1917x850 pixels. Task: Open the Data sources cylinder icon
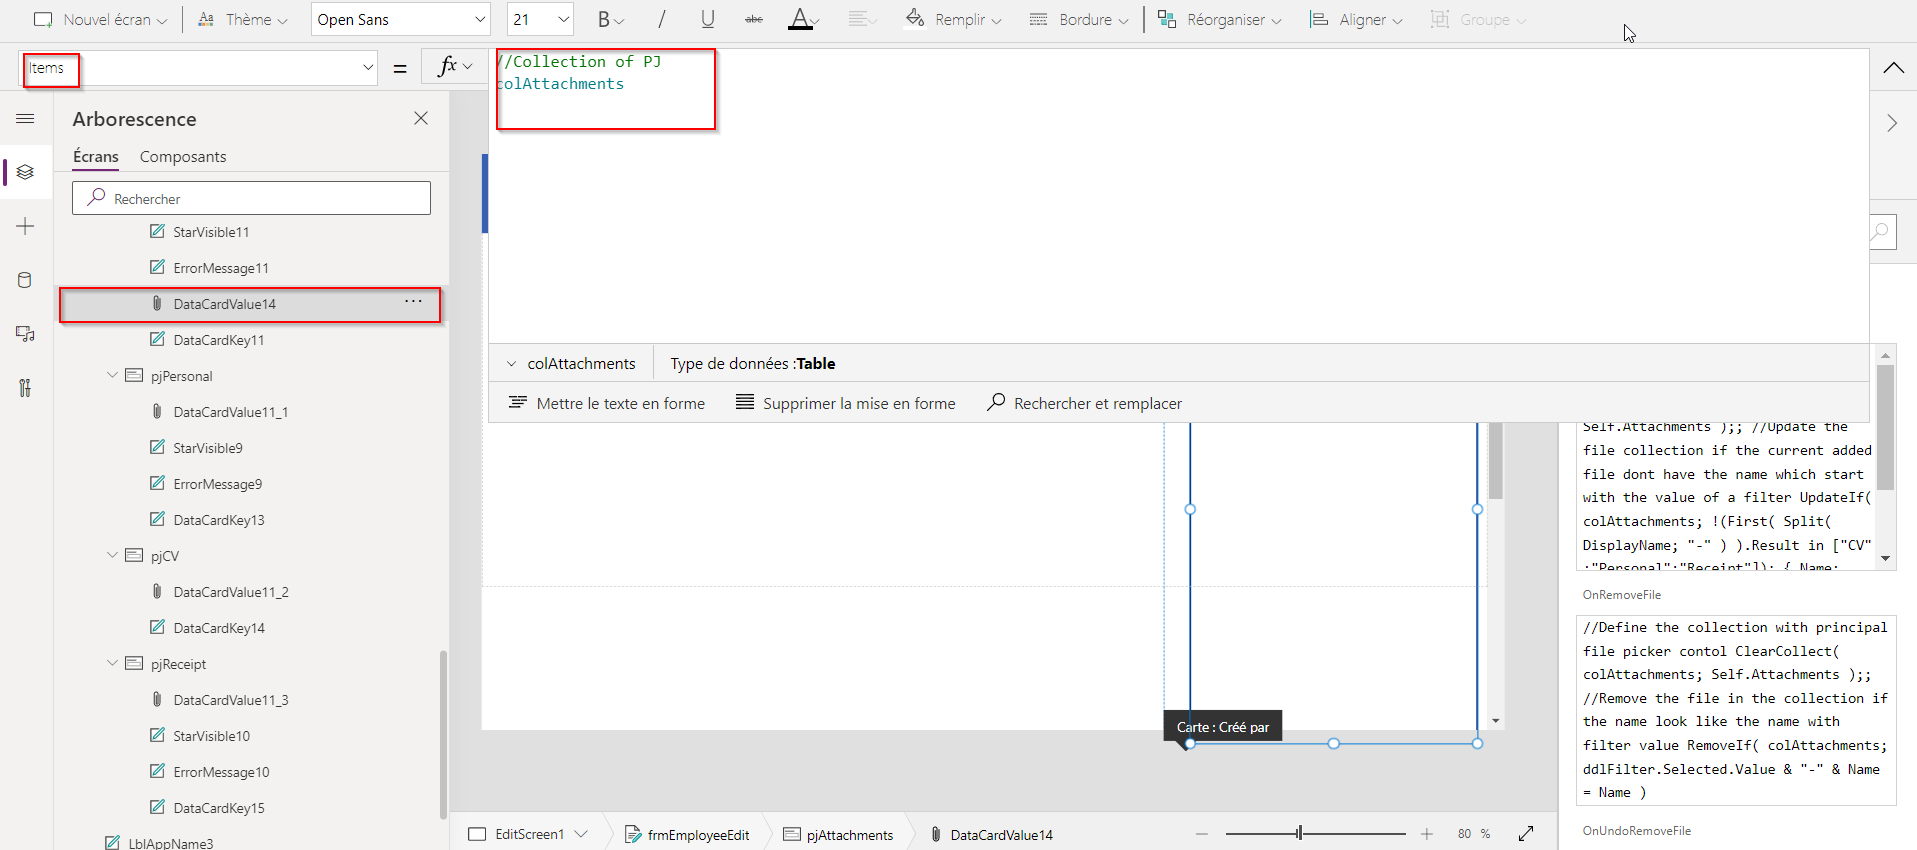click(x=26, y=280)
